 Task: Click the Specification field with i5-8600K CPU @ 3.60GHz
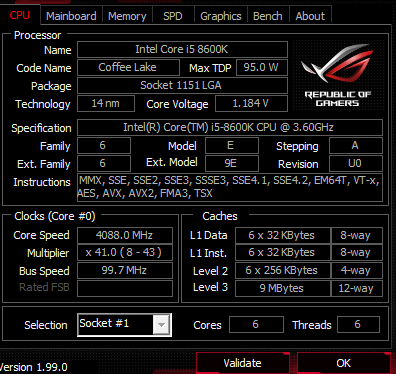coord(230,127)
